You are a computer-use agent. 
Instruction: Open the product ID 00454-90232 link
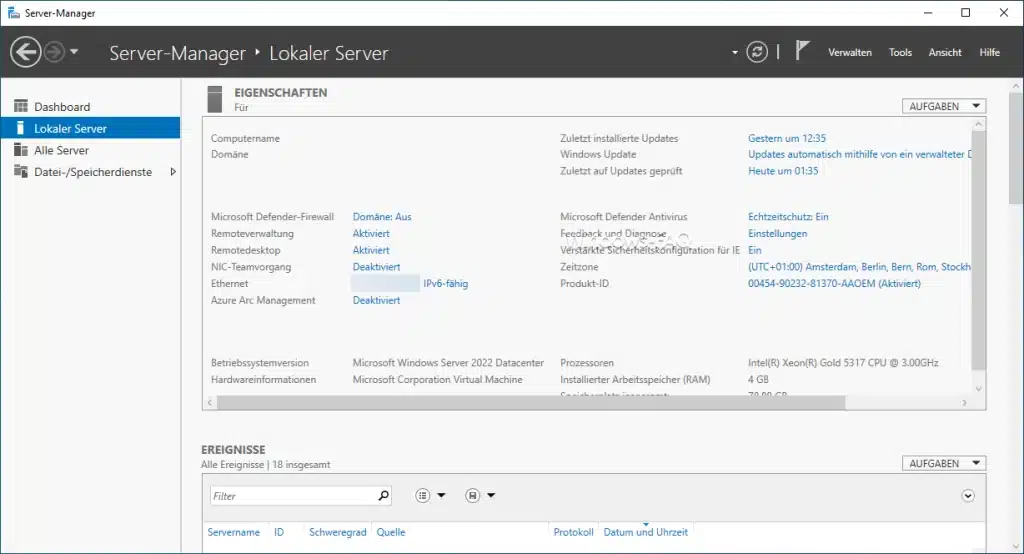pos(835,284)
